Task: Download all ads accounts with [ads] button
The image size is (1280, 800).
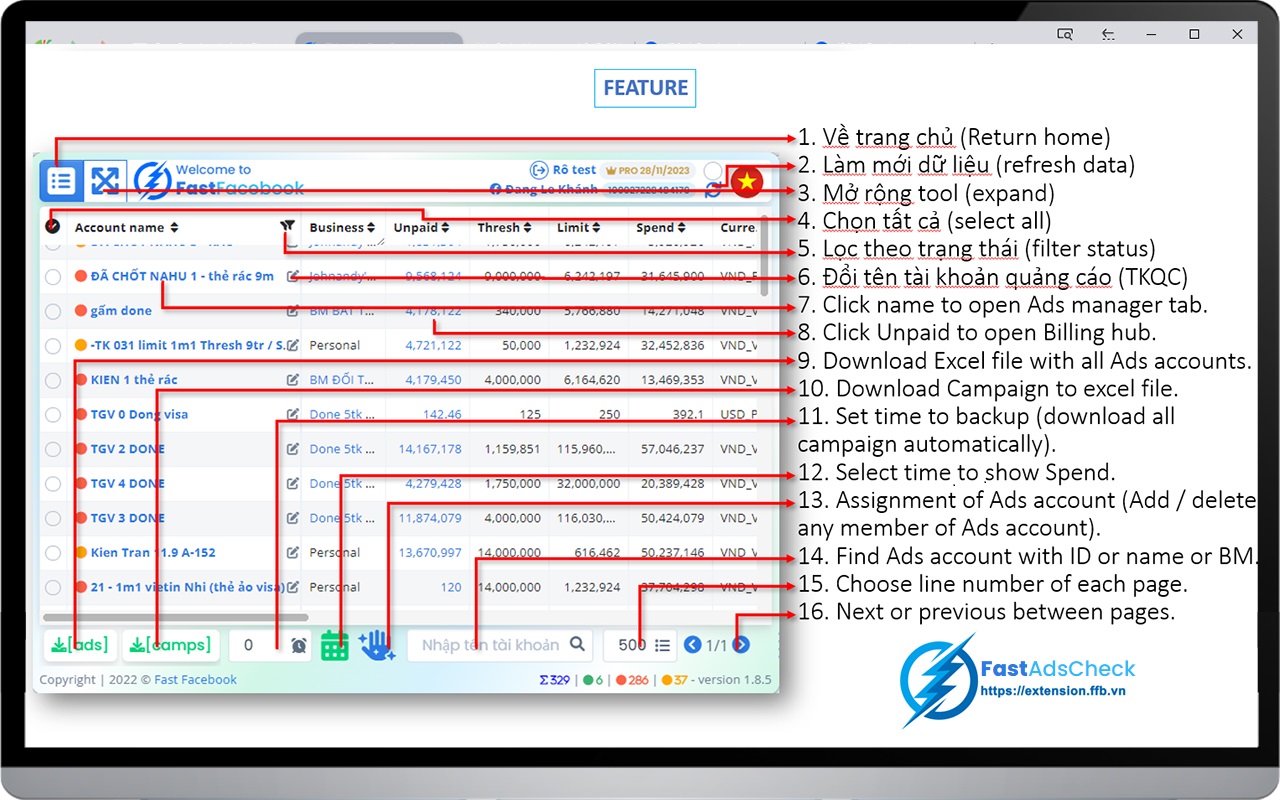Action: pyautogui.click(x=80, y=645)
